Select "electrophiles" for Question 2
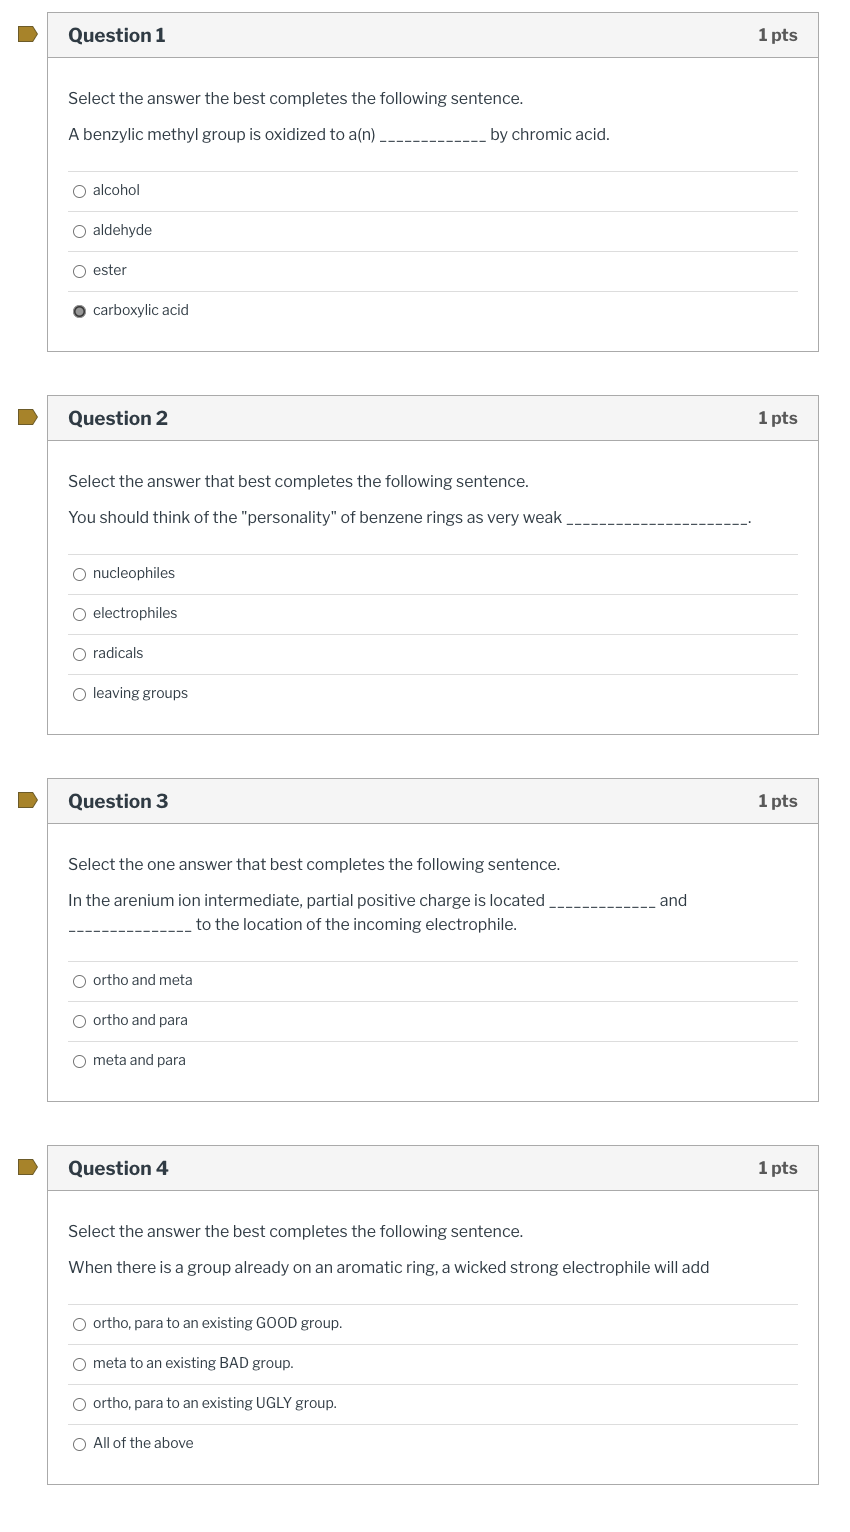 coord(79,614)
